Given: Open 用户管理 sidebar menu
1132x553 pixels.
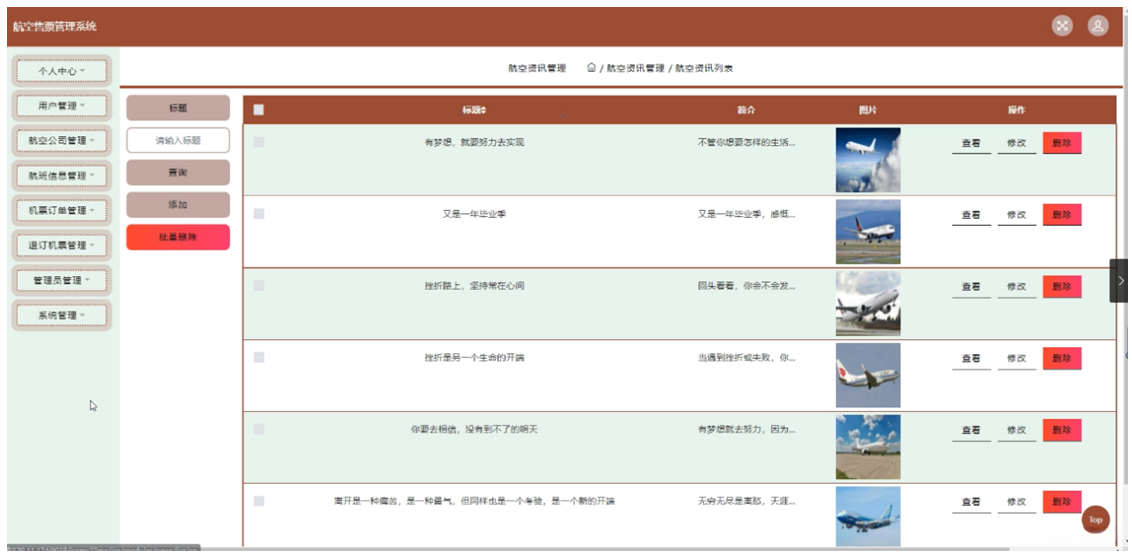Looking at the screenshot, I should [x=62, y=106].
